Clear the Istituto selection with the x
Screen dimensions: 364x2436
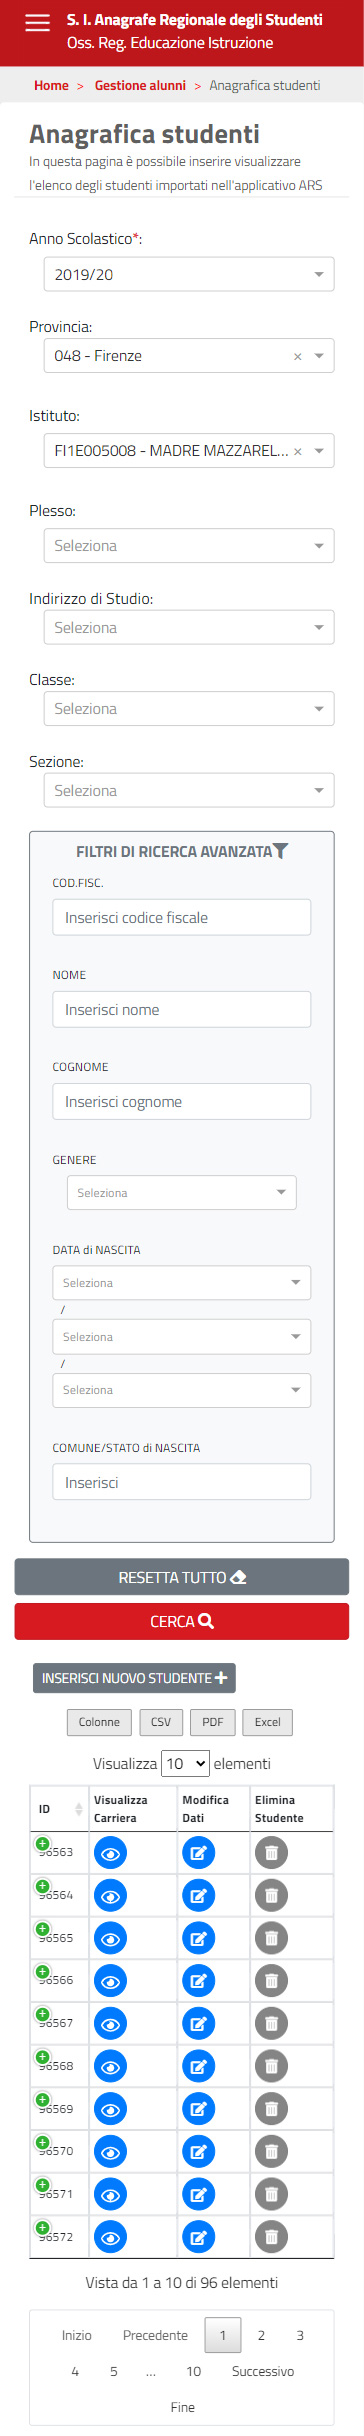click(x=297, y=451)
